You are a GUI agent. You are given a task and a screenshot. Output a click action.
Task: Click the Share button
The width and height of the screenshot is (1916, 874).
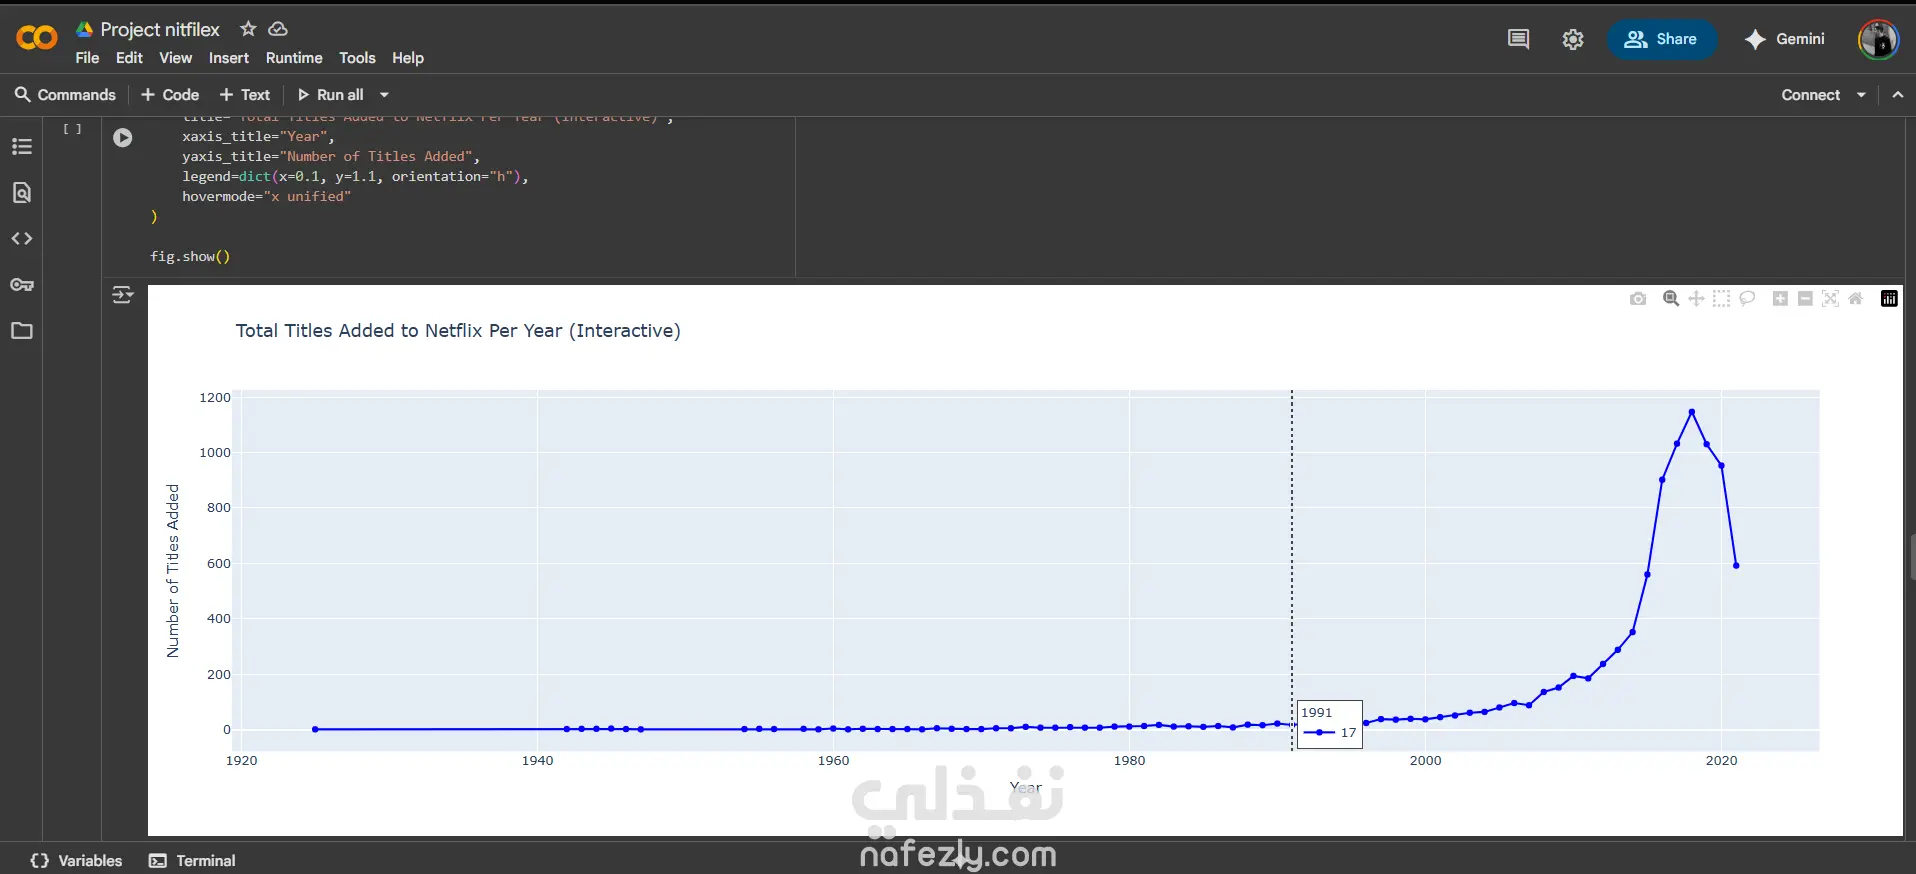1661,39
